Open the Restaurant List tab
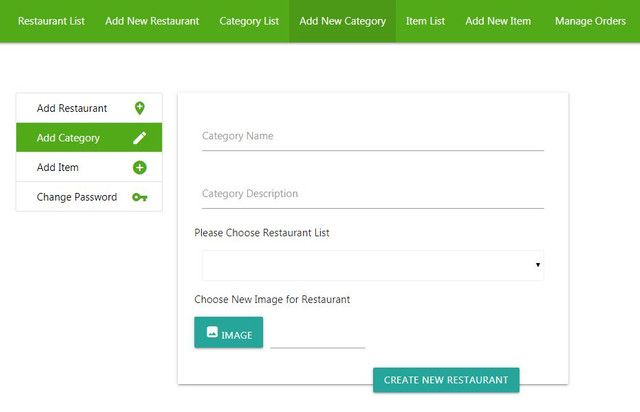 pos(51,21)
